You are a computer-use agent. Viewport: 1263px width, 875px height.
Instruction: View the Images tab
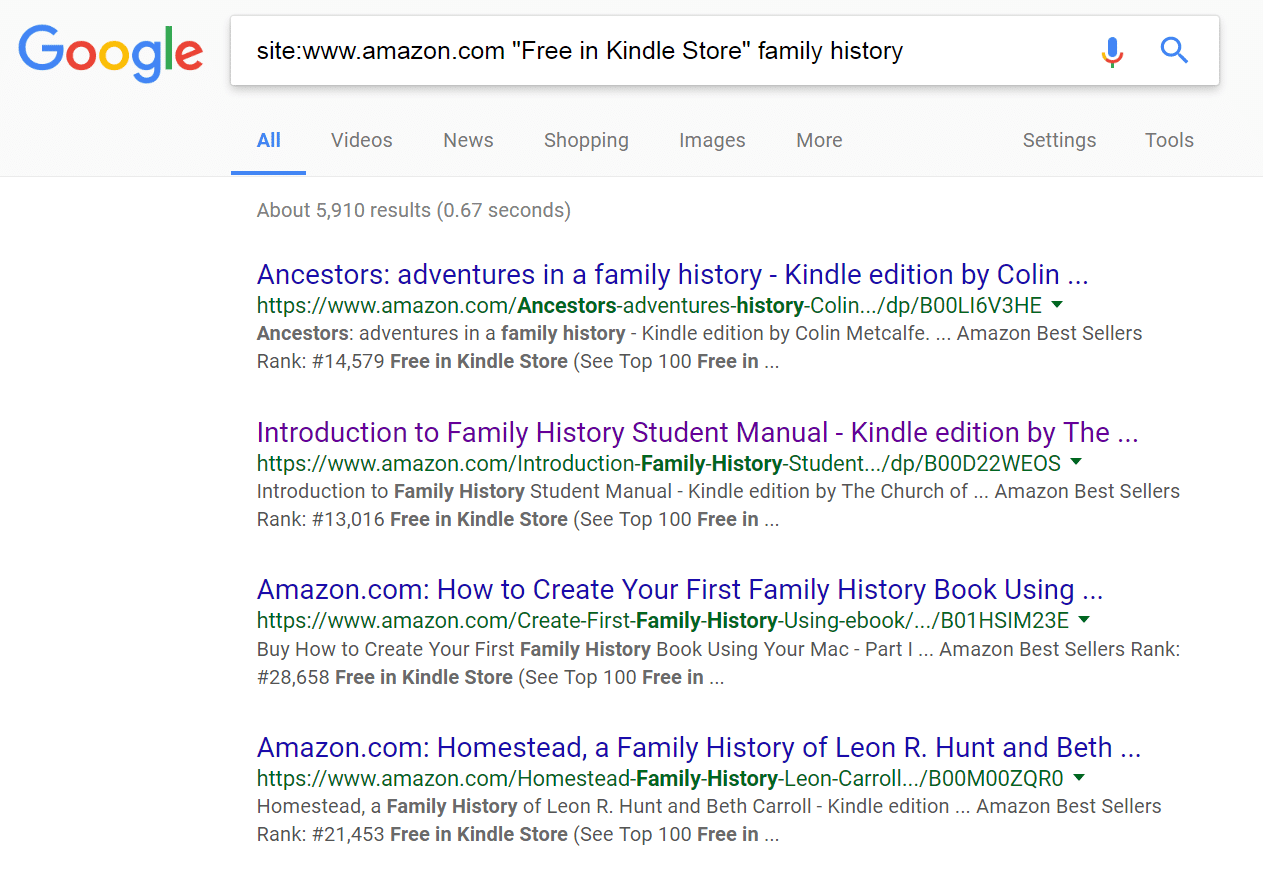pos(712,140)
